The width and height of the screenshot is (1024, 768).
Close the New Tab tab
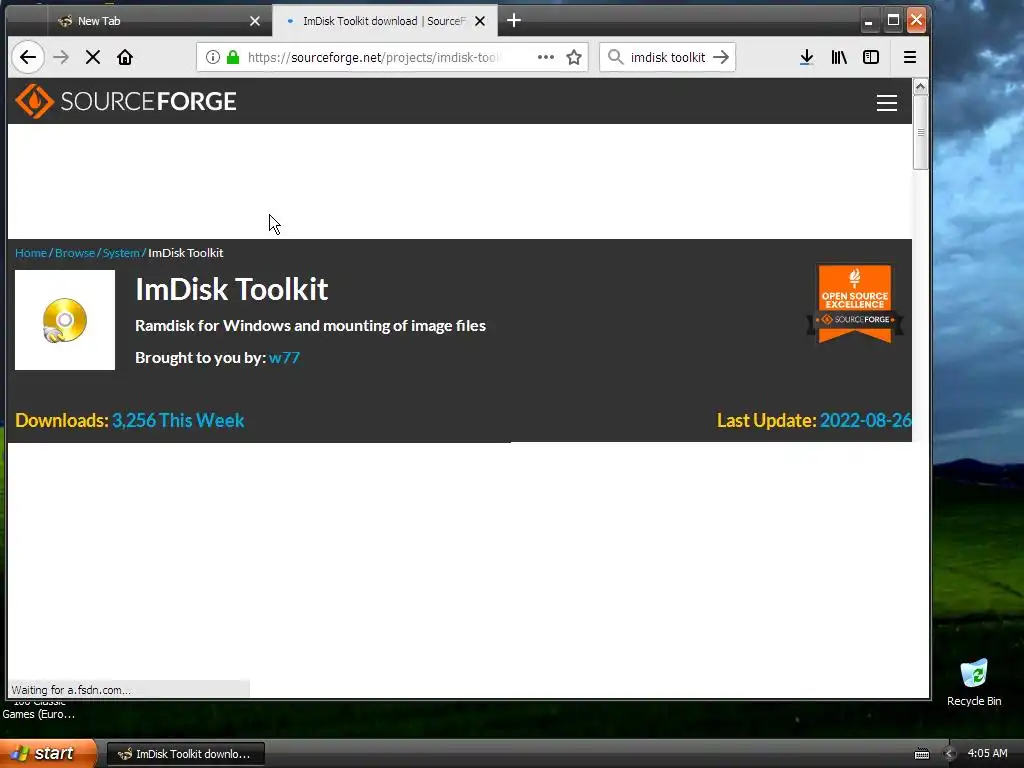pyautogui.click(x=255, y=21)
